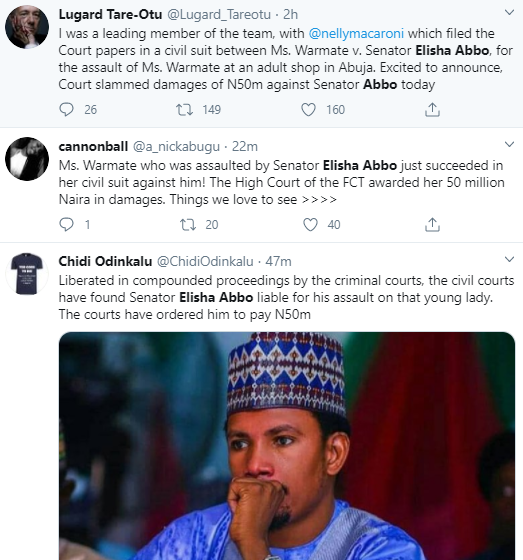The height and width of the screenshot is (560, 523).
Task: Share cannonball's tweet via share icon
Action: 432,225
